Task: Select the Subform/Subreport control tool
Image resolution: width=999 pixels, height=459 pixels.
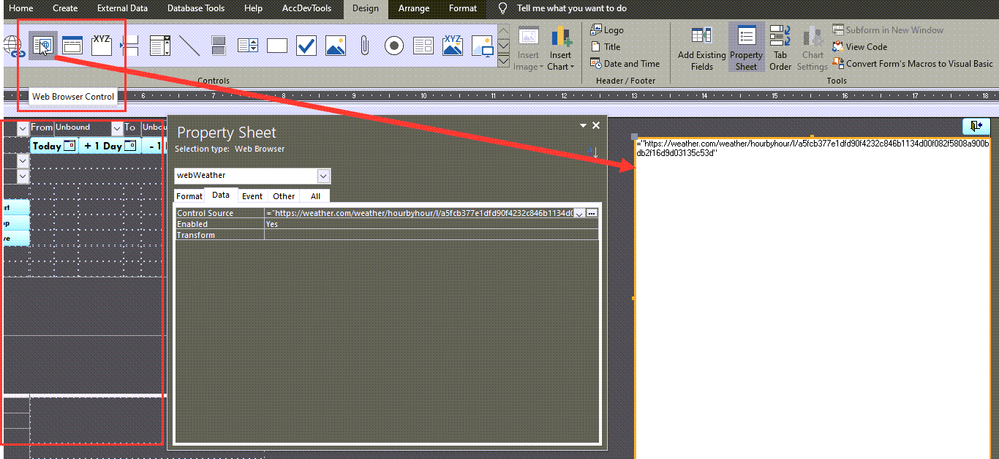Action: point(424,46)
